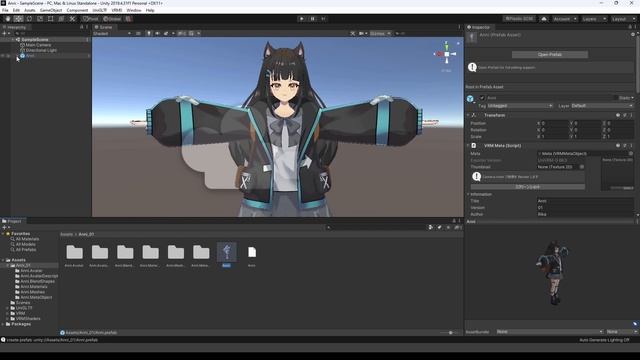Pick object for the Meta field
640x360 pixels.
[631, 153]
